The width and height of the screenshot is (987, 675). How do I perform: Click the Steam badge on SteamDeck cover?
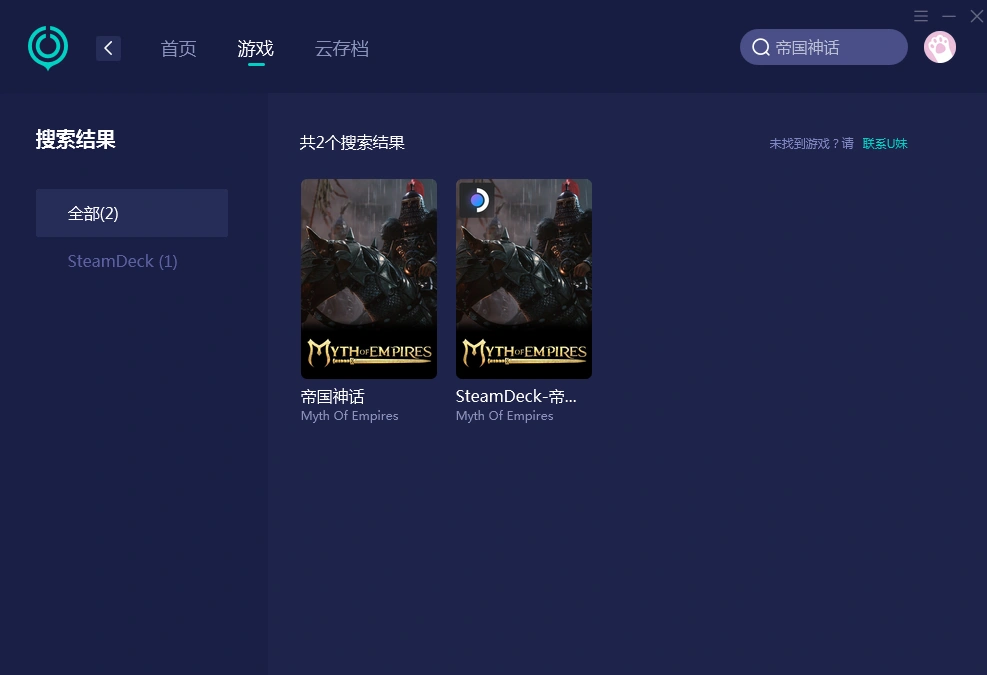click(477, 200)
